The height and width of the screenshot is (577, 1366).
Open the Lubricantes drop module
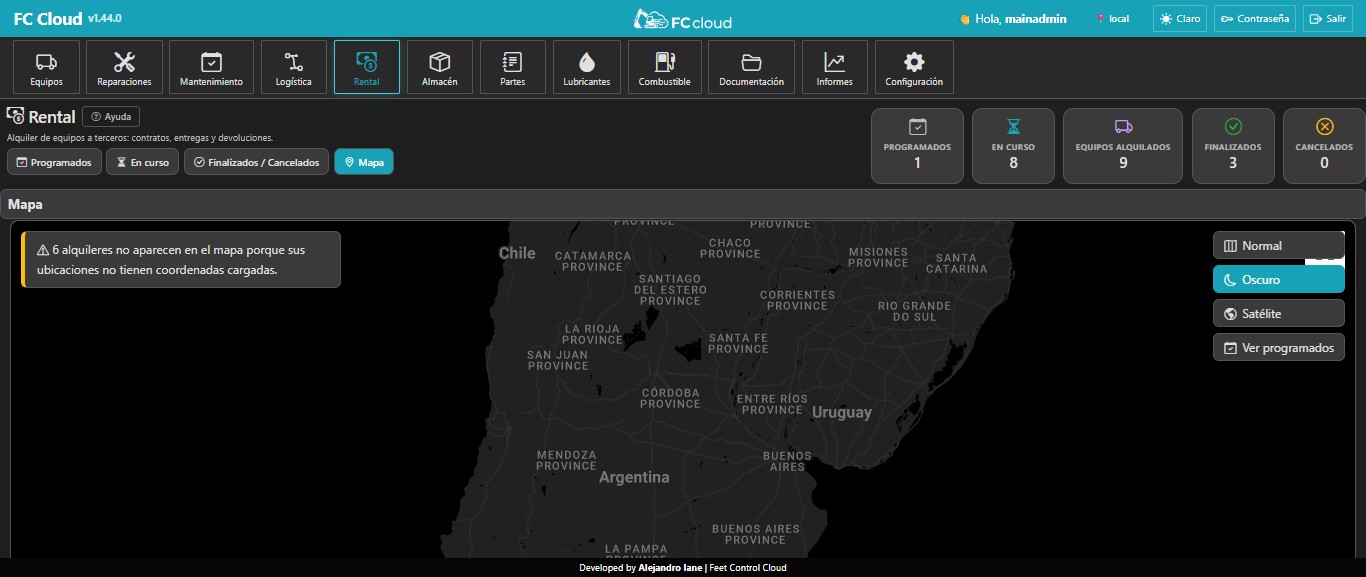click(586, 67)
